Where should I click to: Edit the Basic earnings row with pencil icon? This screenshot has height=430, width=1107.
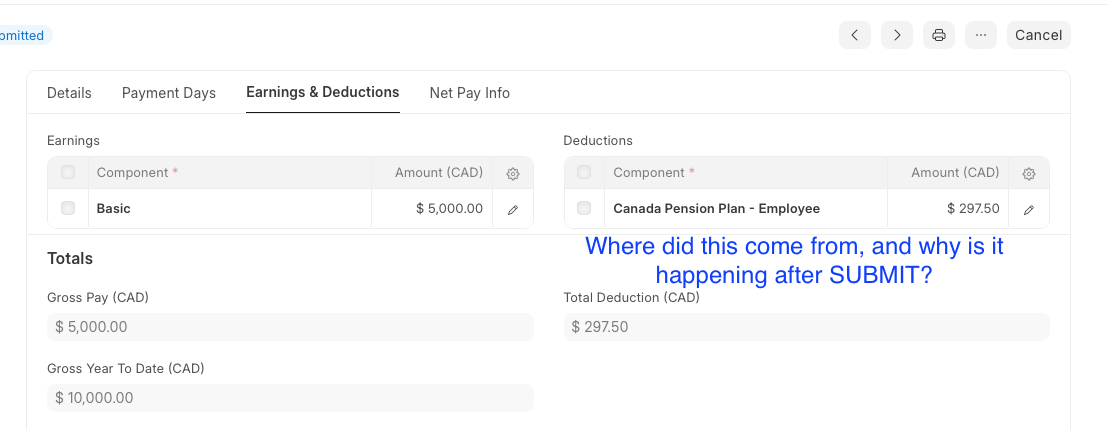pos(513,210)
